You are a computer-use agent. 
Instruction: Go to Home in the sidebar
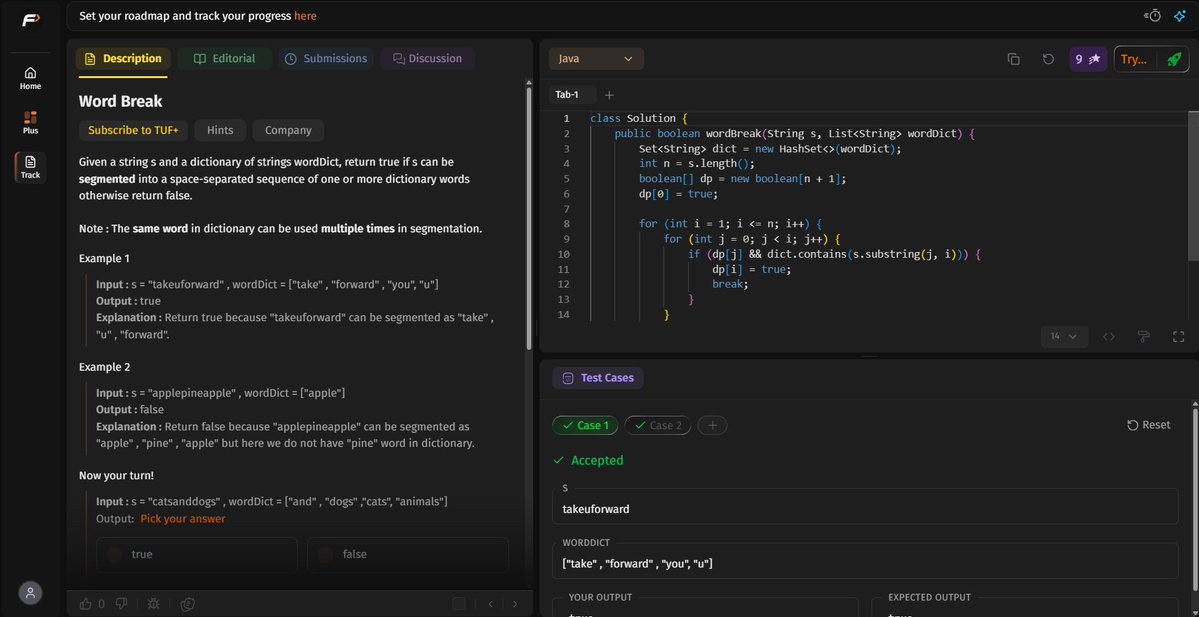(30, 78)
